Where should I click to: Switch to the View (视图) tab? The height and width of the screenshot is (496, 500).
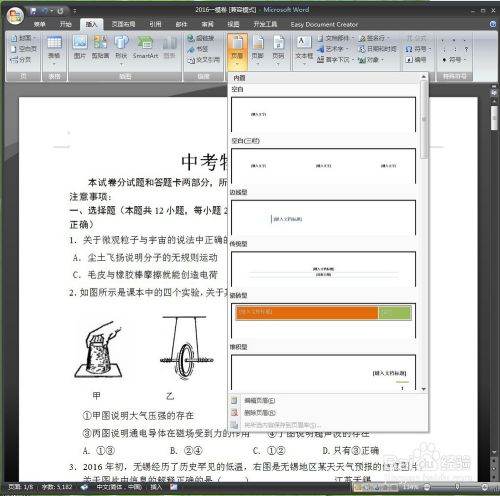(x=233, y=24)
